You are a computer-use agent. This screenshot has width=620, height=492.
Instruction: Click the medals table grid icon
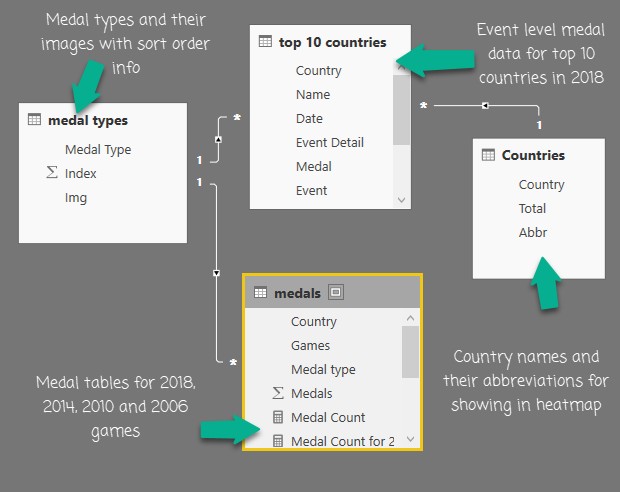click(261, 293)
